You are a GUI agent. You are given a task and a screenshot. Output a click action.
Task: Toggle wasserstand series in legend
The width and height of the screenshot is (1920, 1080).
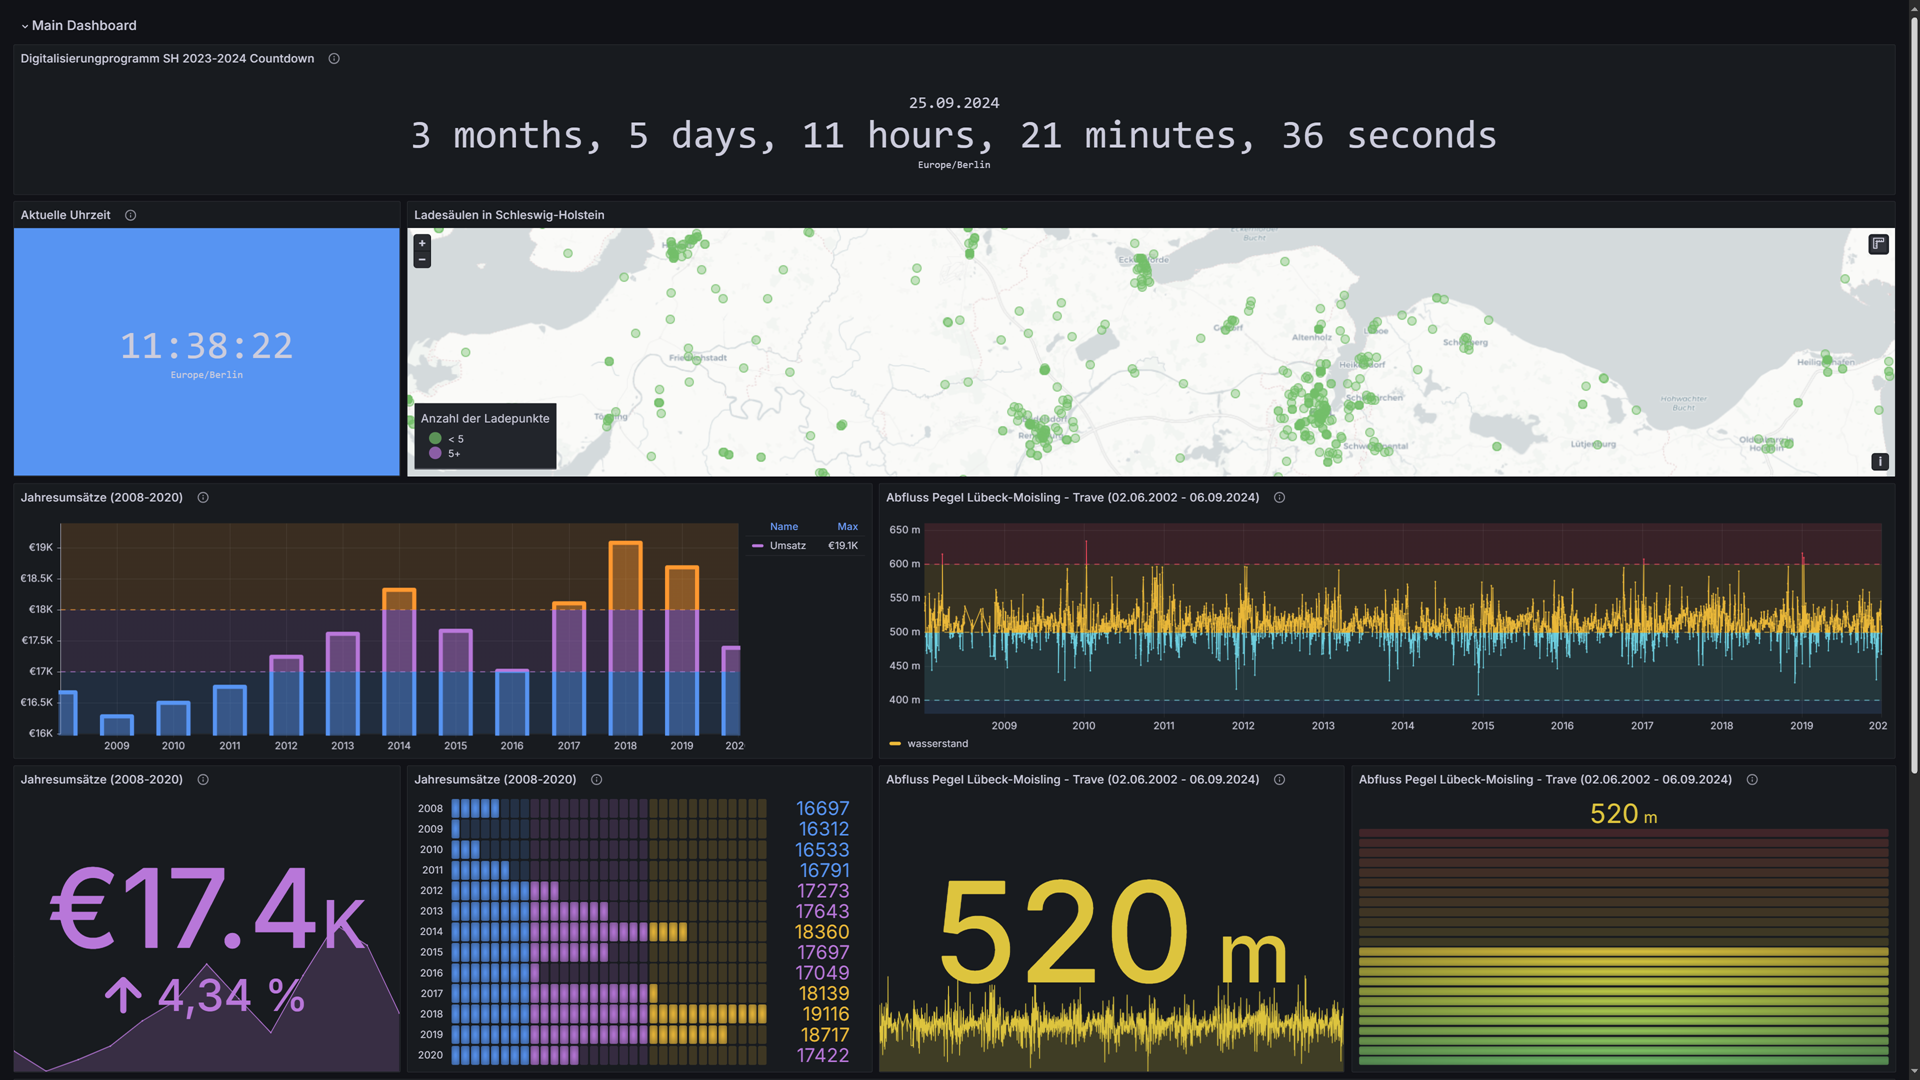click(937, 744)
